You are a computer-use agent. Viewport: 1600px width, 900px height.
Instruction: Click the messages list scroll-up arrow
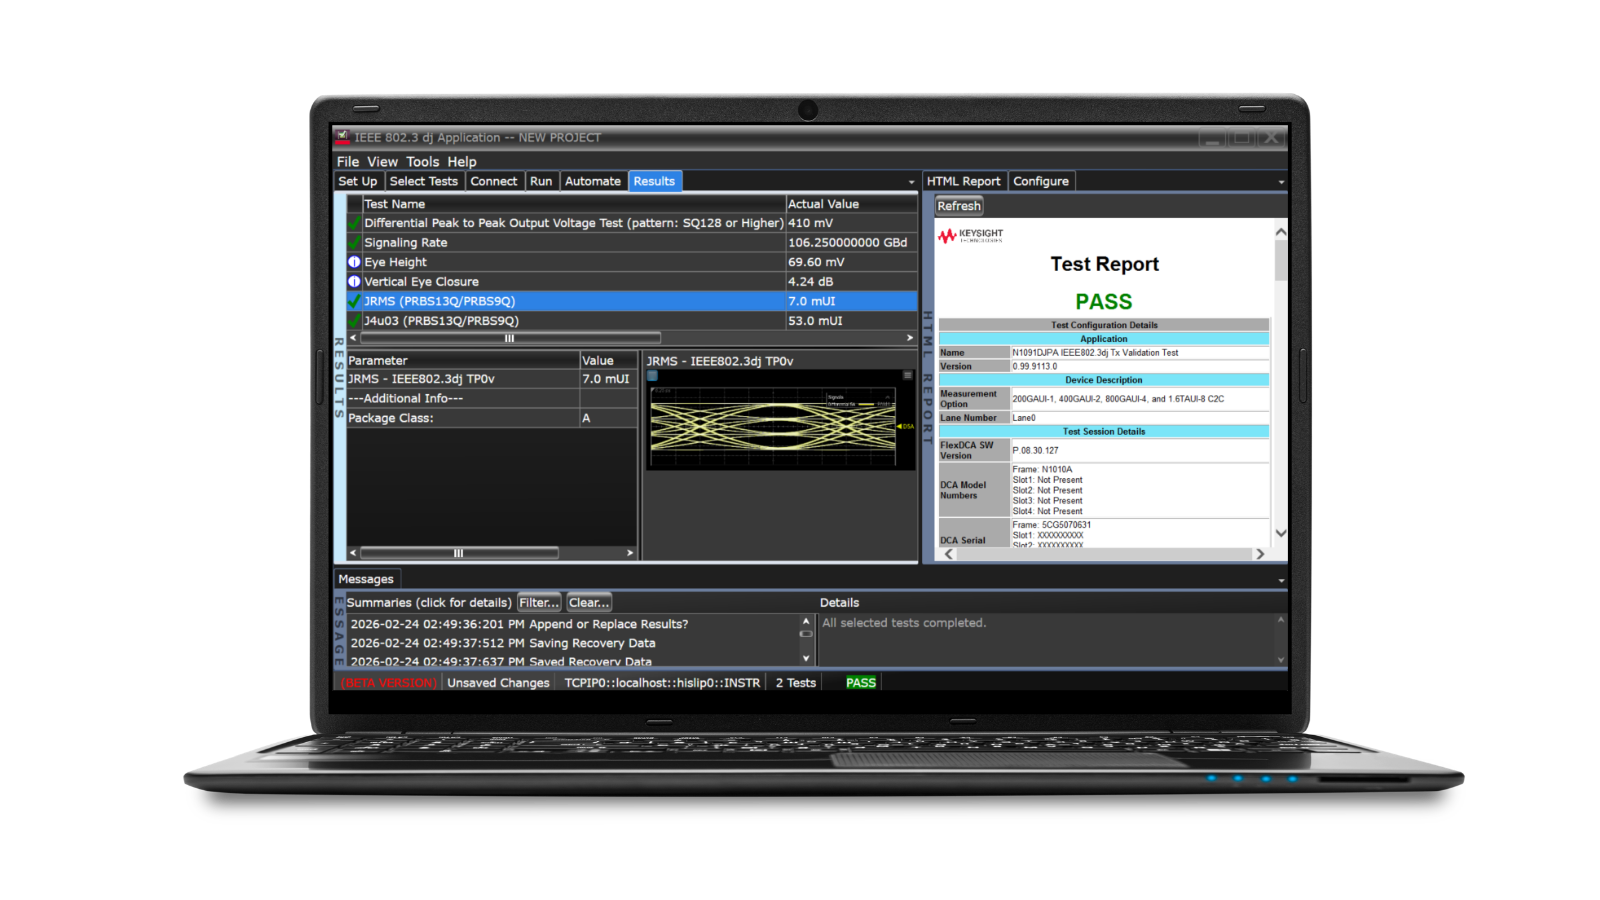click(x=806, y=621)
